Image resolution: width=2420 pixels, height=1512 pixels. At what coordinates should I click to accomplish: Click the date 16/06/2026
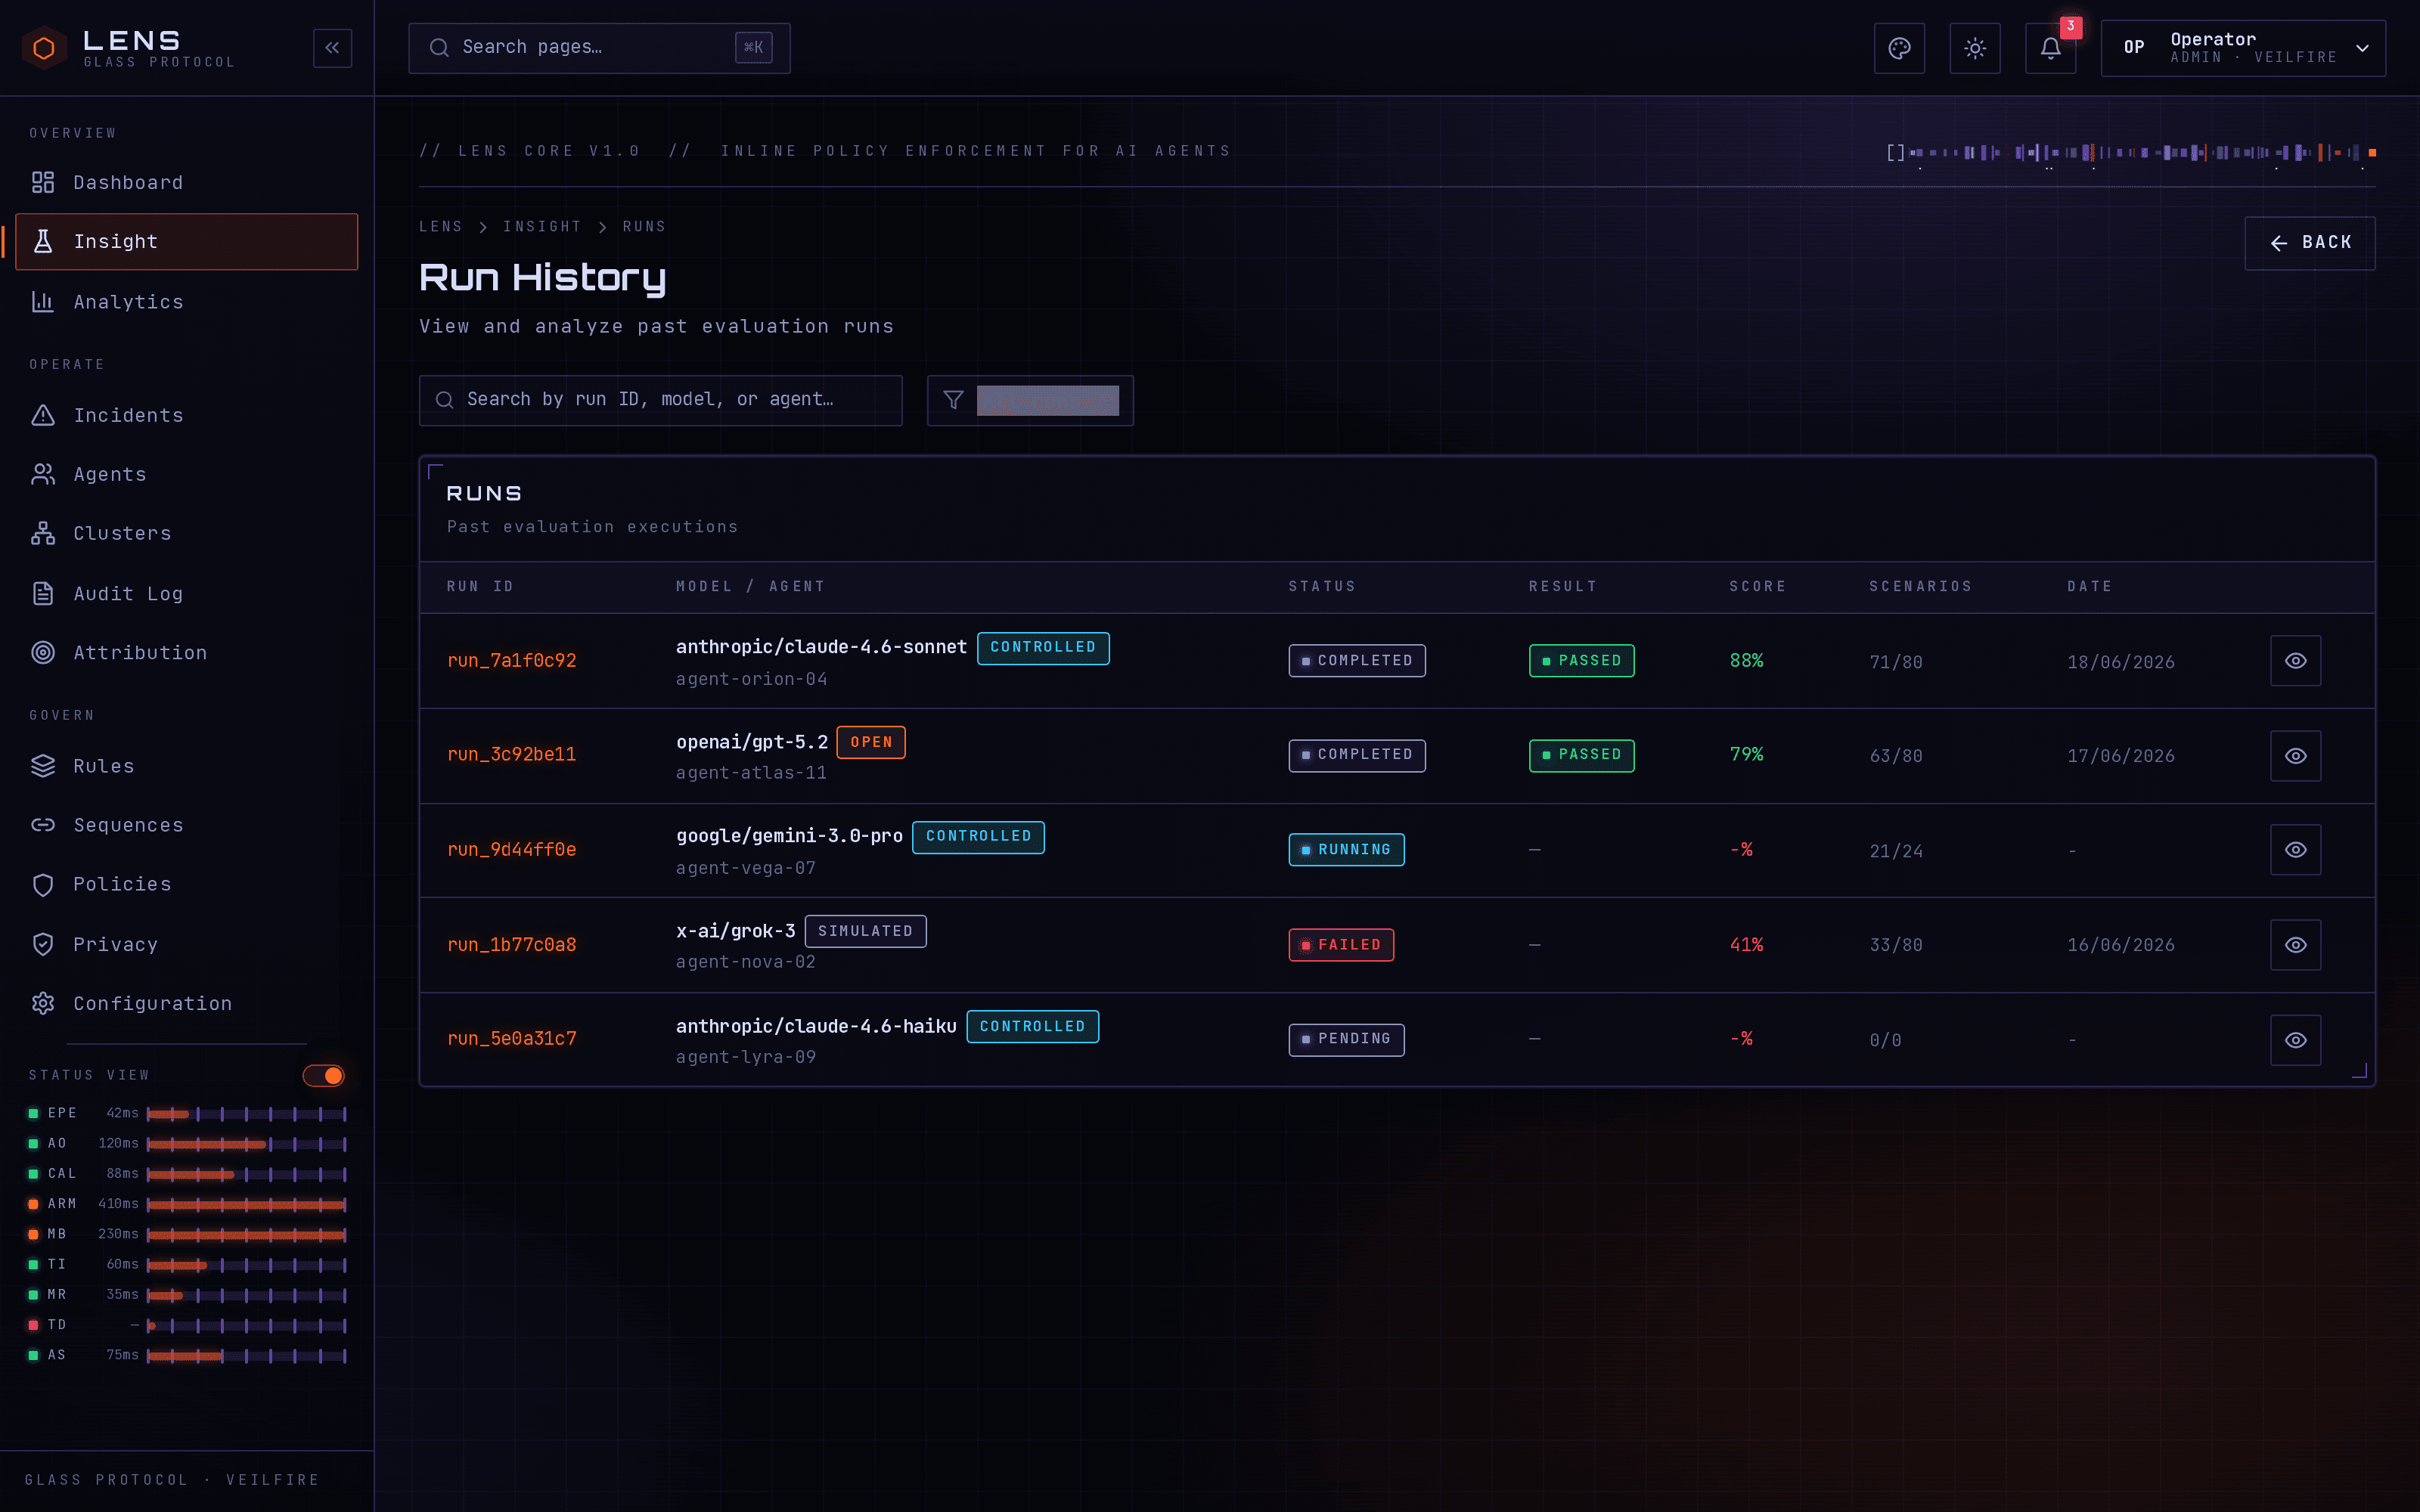[x=2121, y=945]
